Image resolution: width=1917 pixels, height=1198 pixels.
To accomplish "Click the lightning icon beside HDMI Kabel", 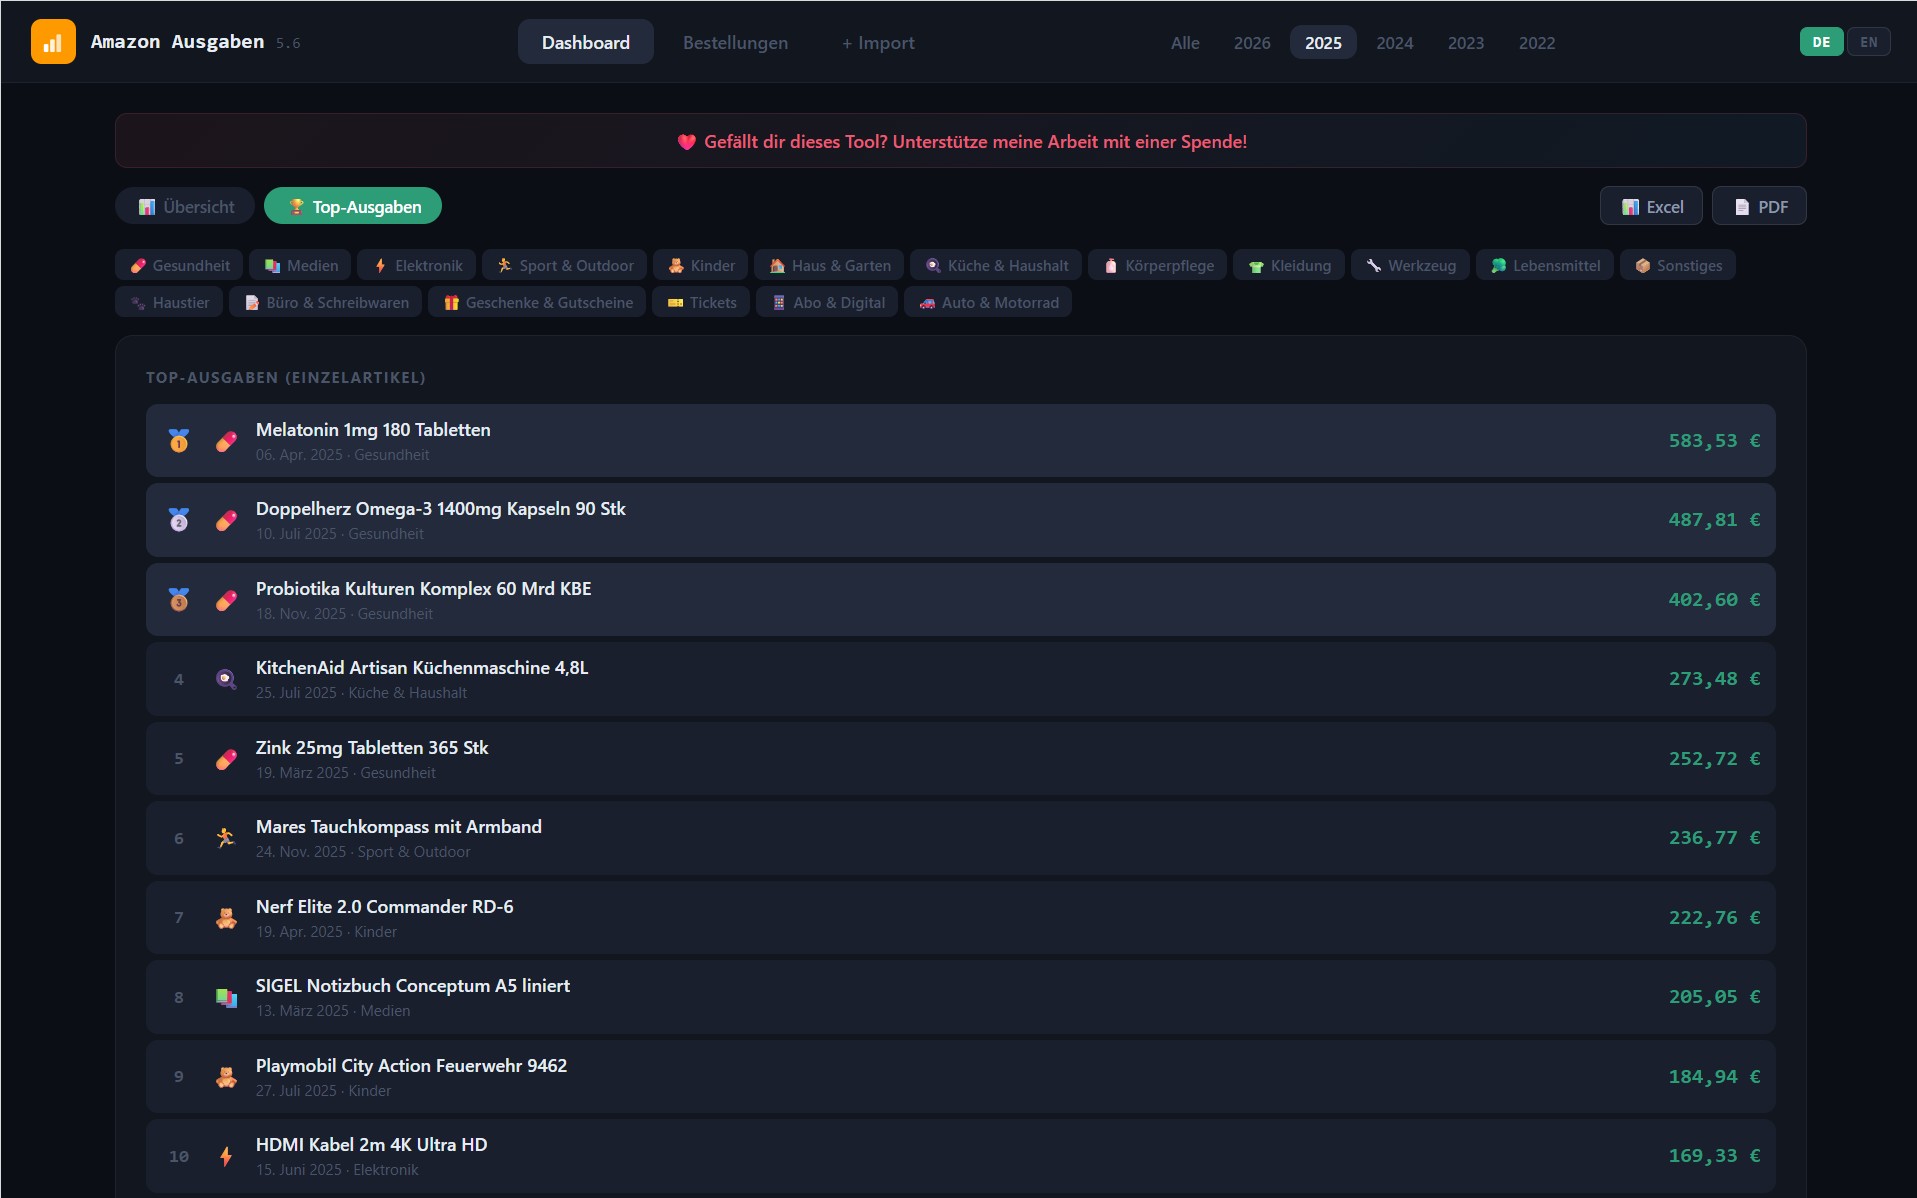I will (227, 1156).
